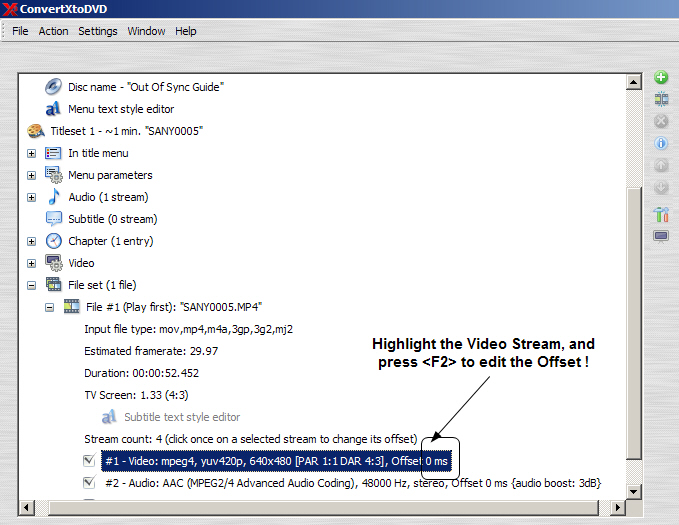
Task: Click the Menu parameters gear icon
Action: [x=54, y=175]
